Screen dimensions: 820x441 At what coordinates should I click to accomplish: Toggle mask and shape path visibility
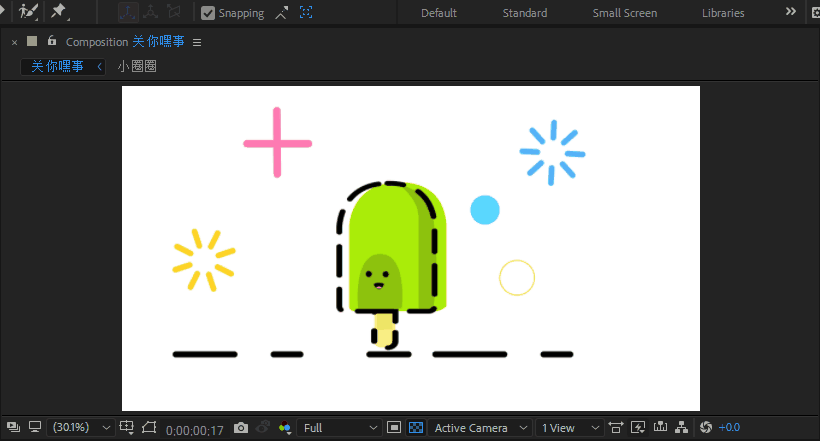(149, 427)
